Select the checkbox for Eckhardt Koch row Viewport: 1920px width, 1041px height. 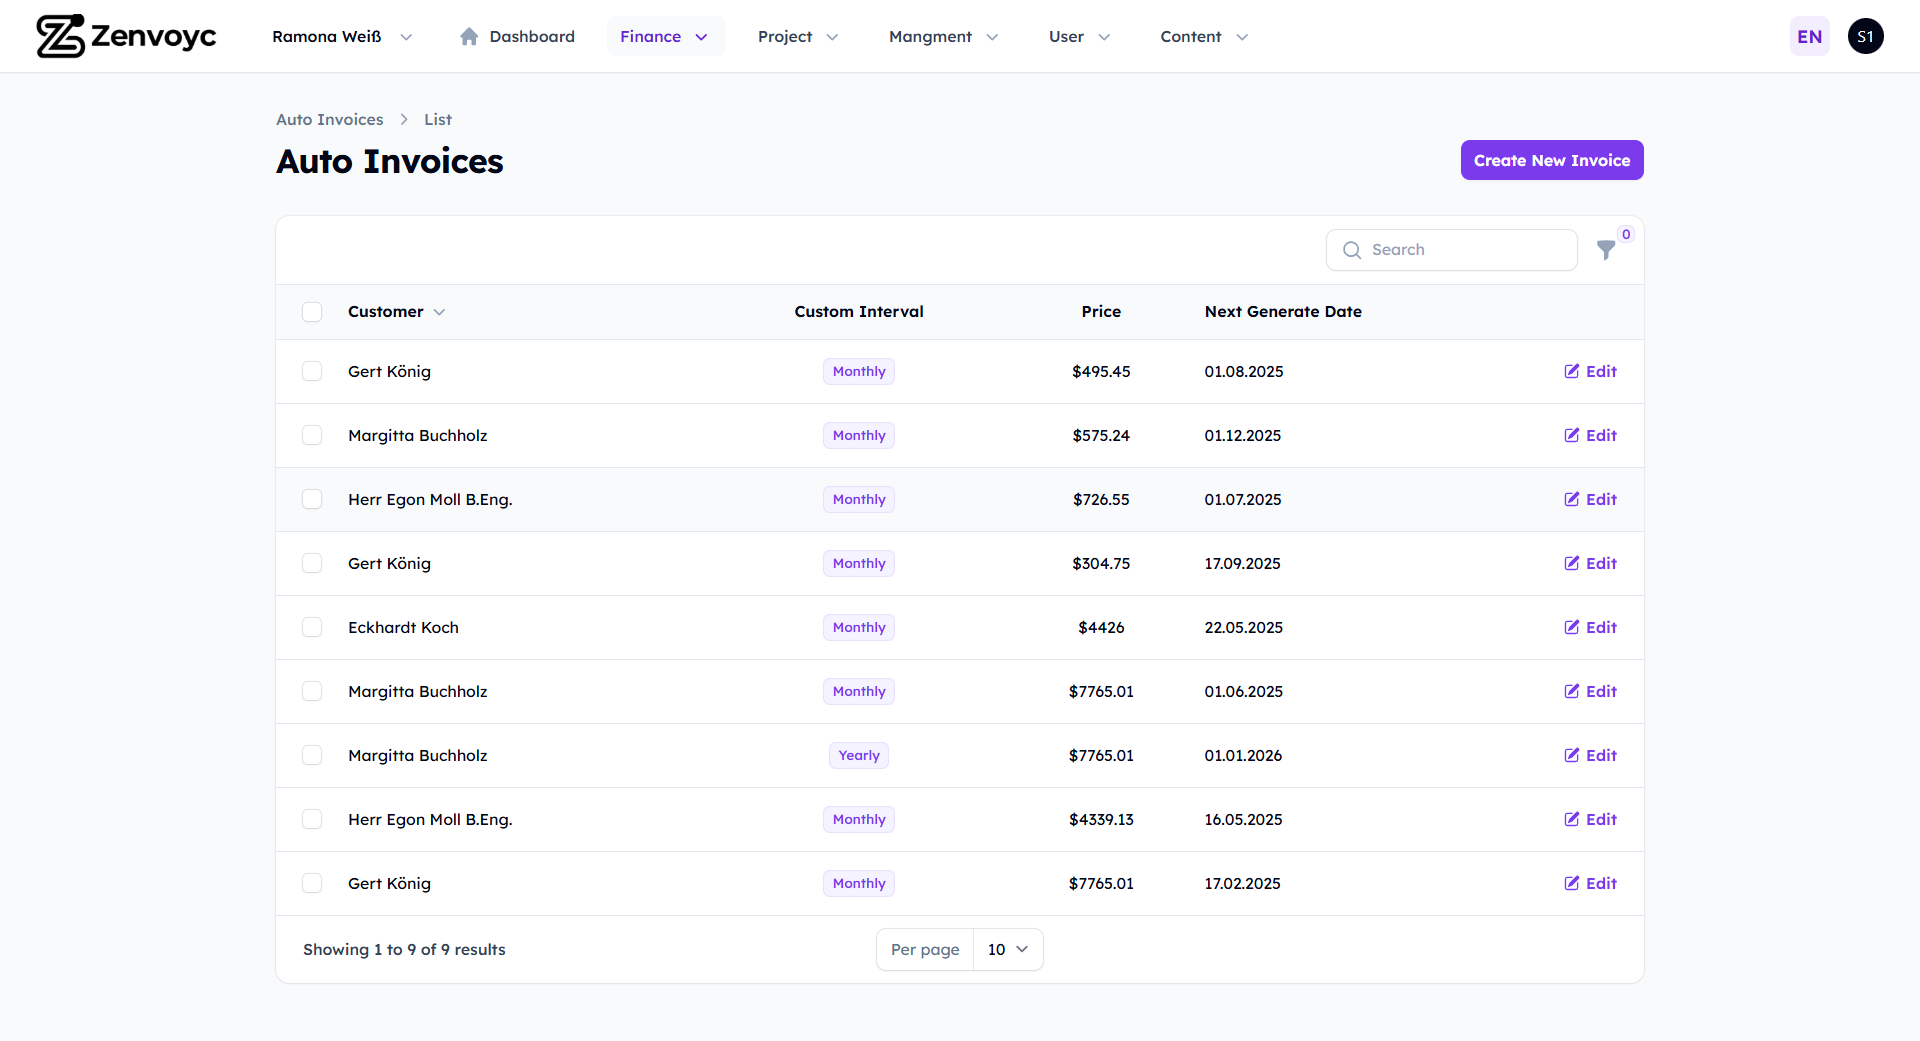coord(312,627)
